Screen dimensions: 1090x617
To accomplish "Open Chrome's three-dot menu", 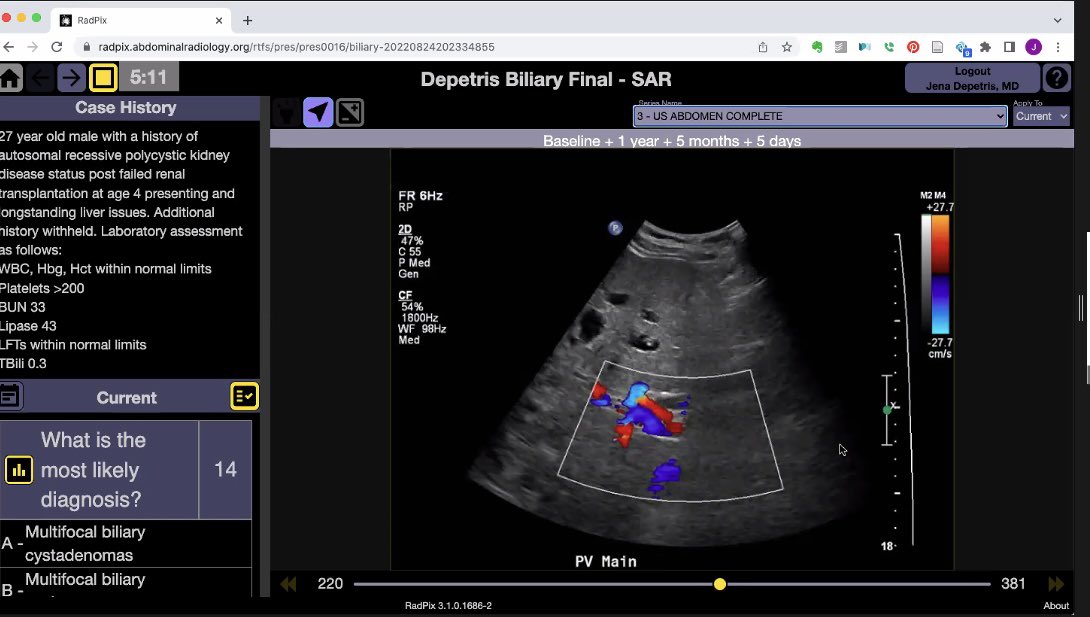I will tap(1058, 47).
